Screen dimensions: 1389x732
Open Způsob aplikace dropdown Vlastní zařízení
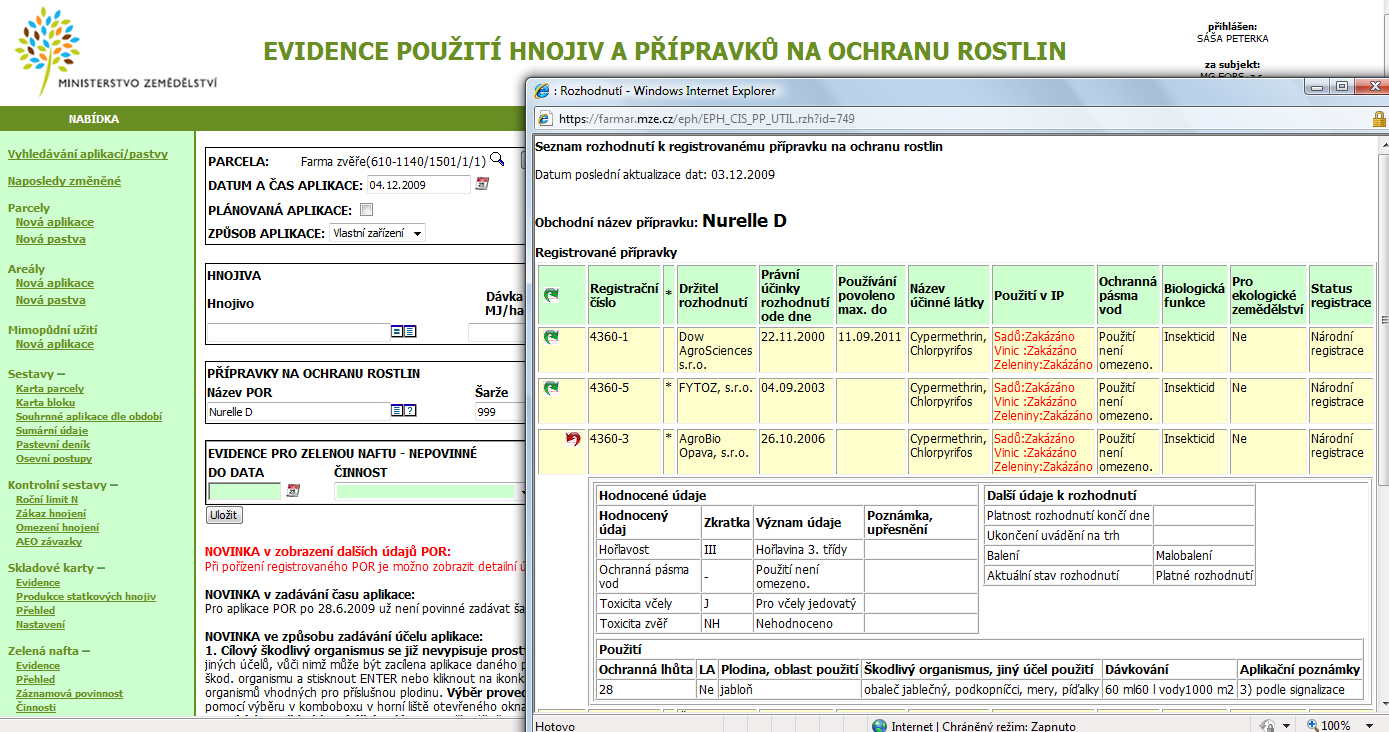click(378, 233)
